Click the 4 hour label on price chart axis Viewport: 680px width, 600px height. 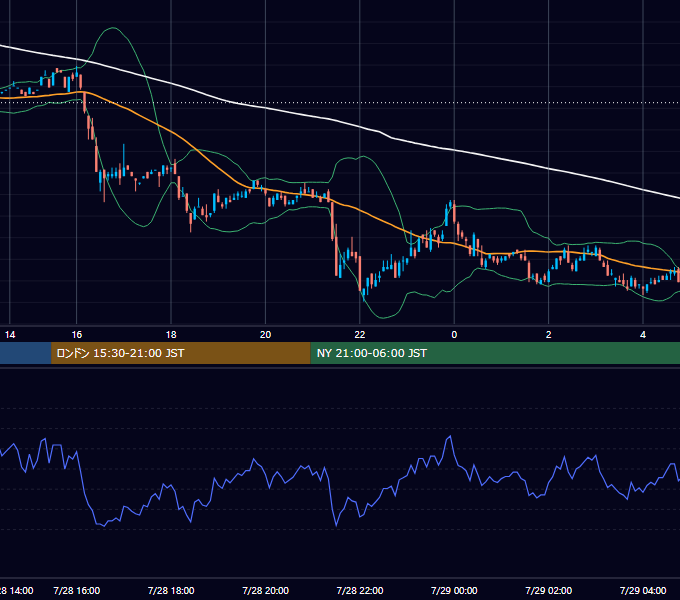click(643, 335)
